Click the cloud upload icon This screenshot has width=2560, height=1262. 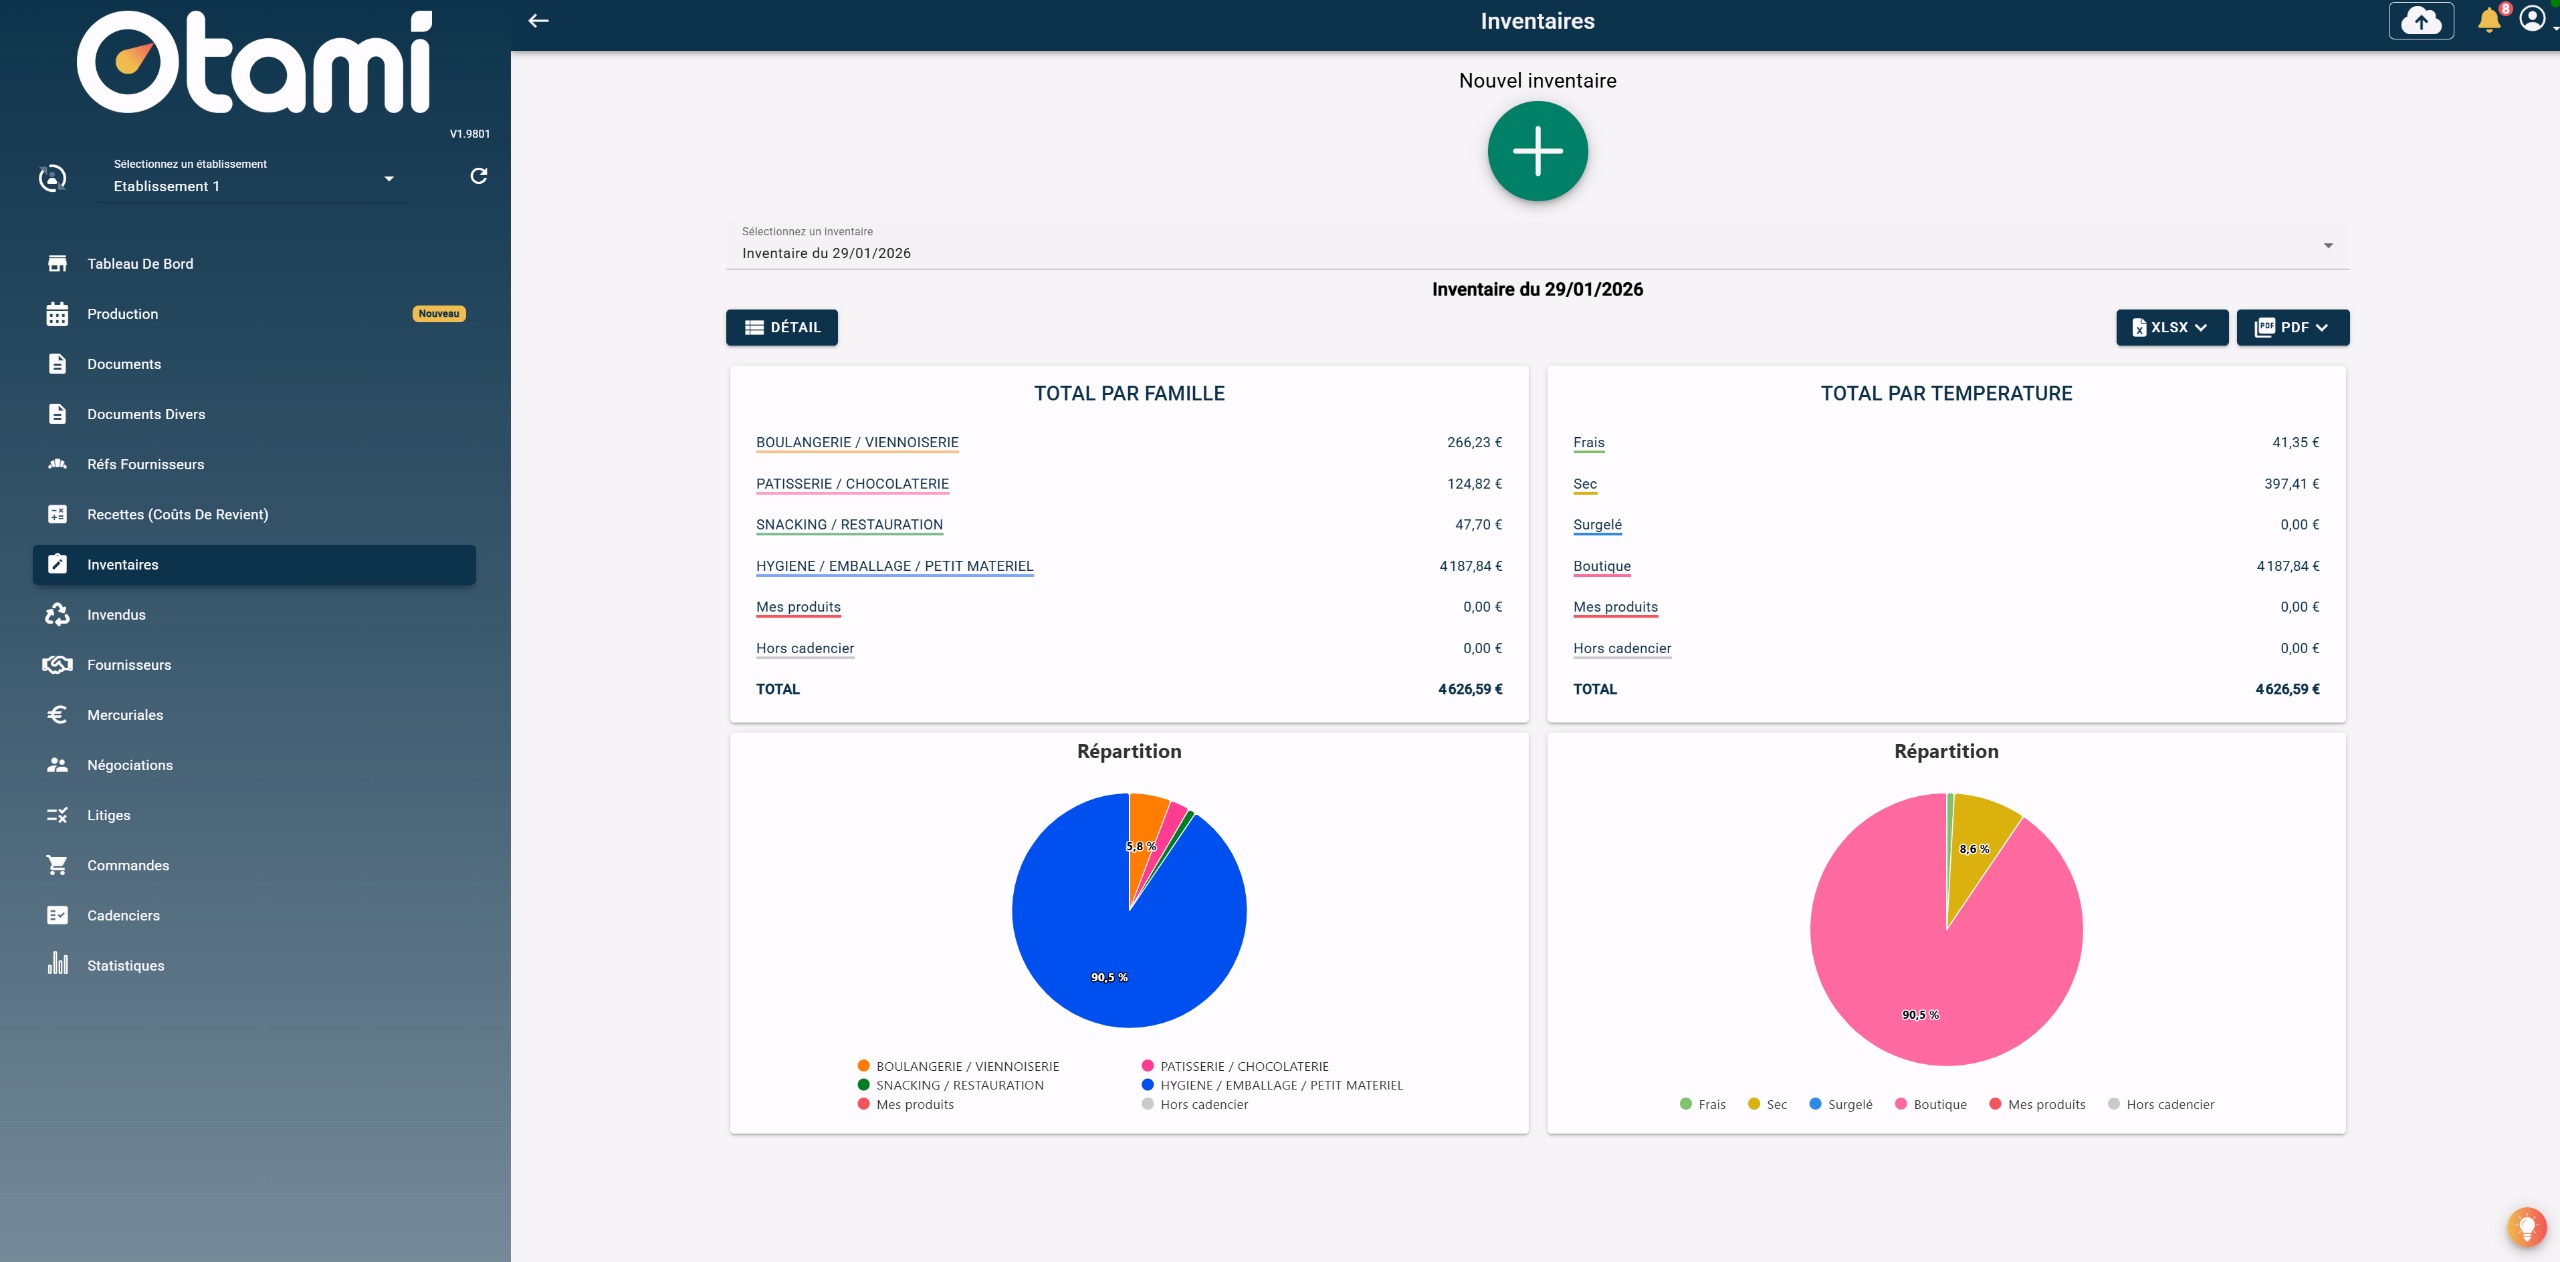pyautogui.click(x=2421, y=21)
